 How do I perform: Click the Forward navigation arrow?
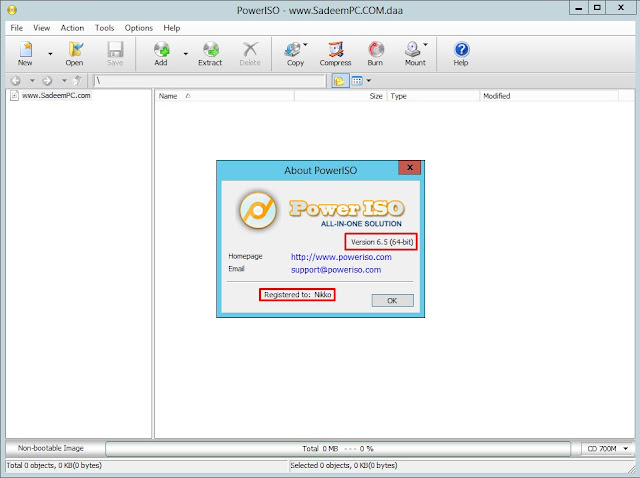47,81
